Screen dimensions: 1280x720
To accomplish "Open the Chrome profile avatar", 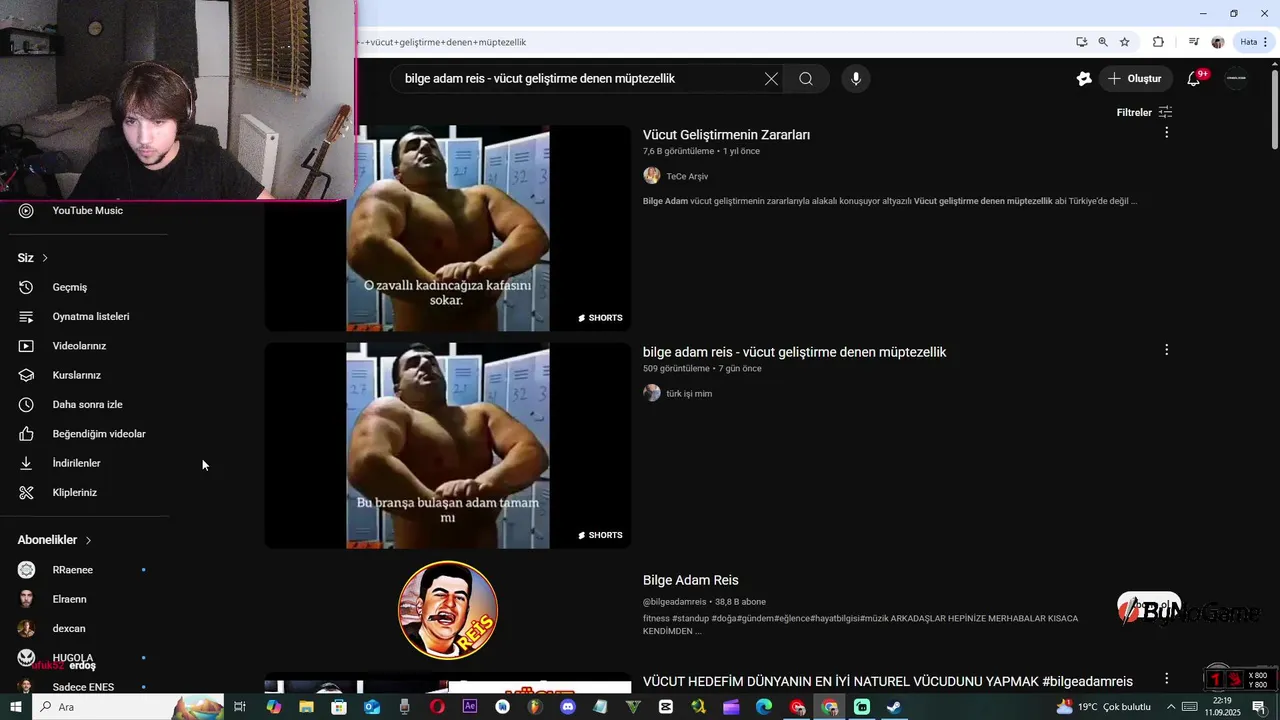I will [x=1217, y=42].
